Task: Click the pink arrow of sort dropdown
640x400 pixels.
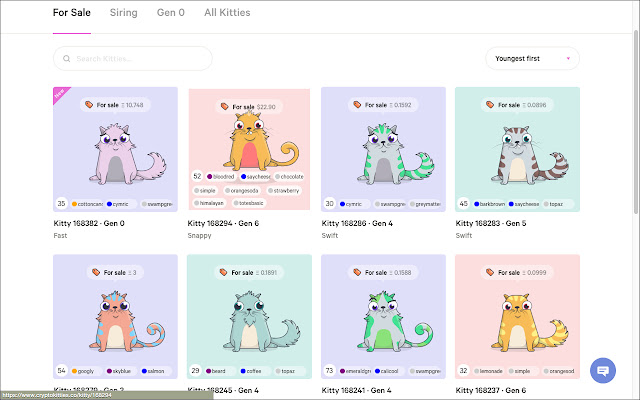Action: tap(568, 58)
